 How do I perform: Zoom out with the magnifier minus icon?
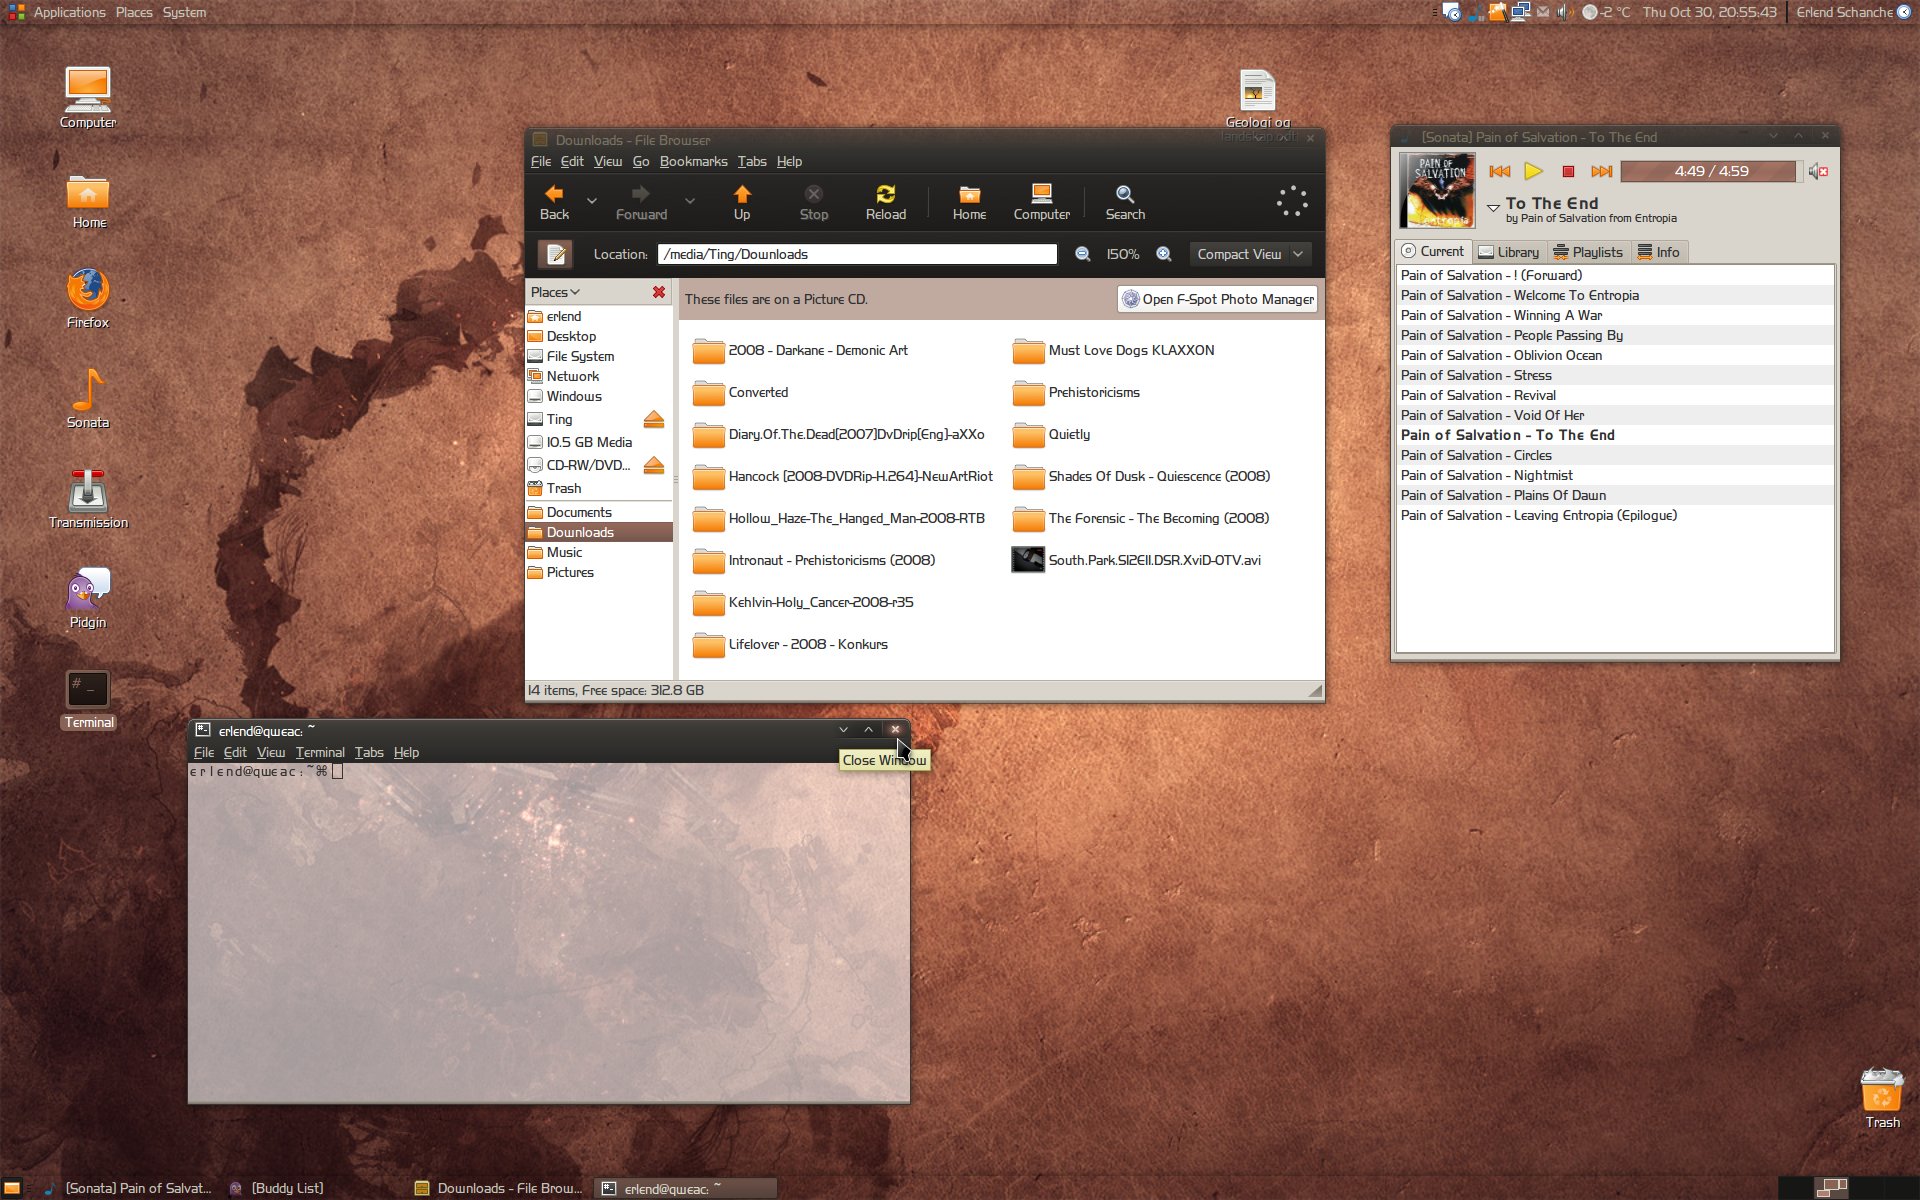[x=1082, y=254]
